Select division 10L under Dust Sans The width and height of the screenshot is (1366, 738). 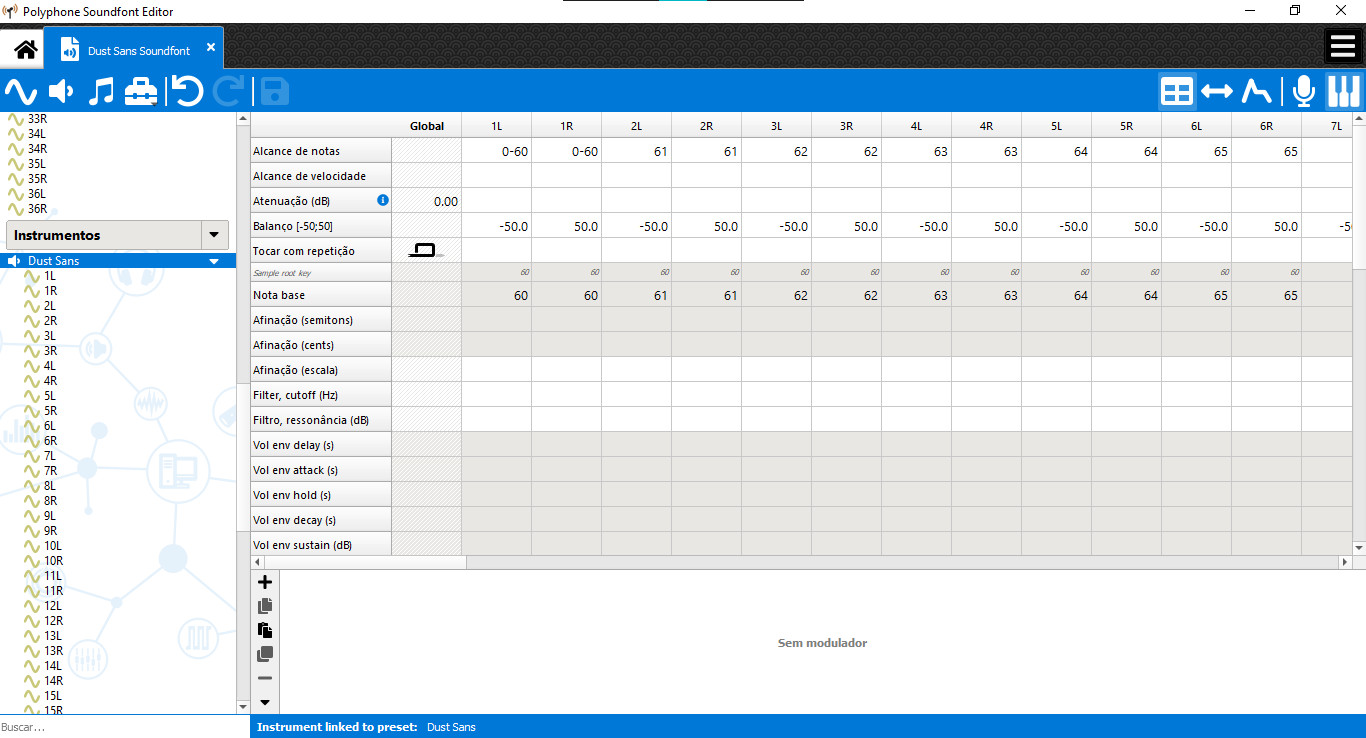click(x=53, y=546)
